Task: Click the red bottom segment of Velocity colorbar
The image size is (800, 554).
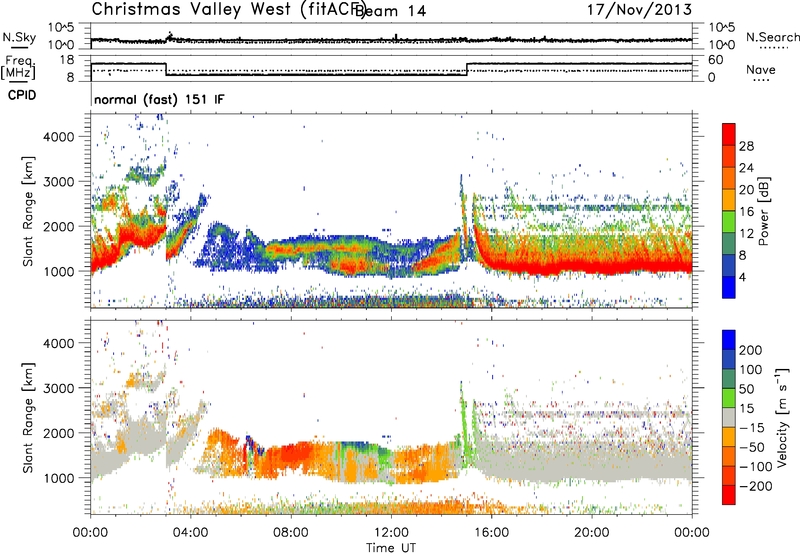Action: tap(729, 495)
